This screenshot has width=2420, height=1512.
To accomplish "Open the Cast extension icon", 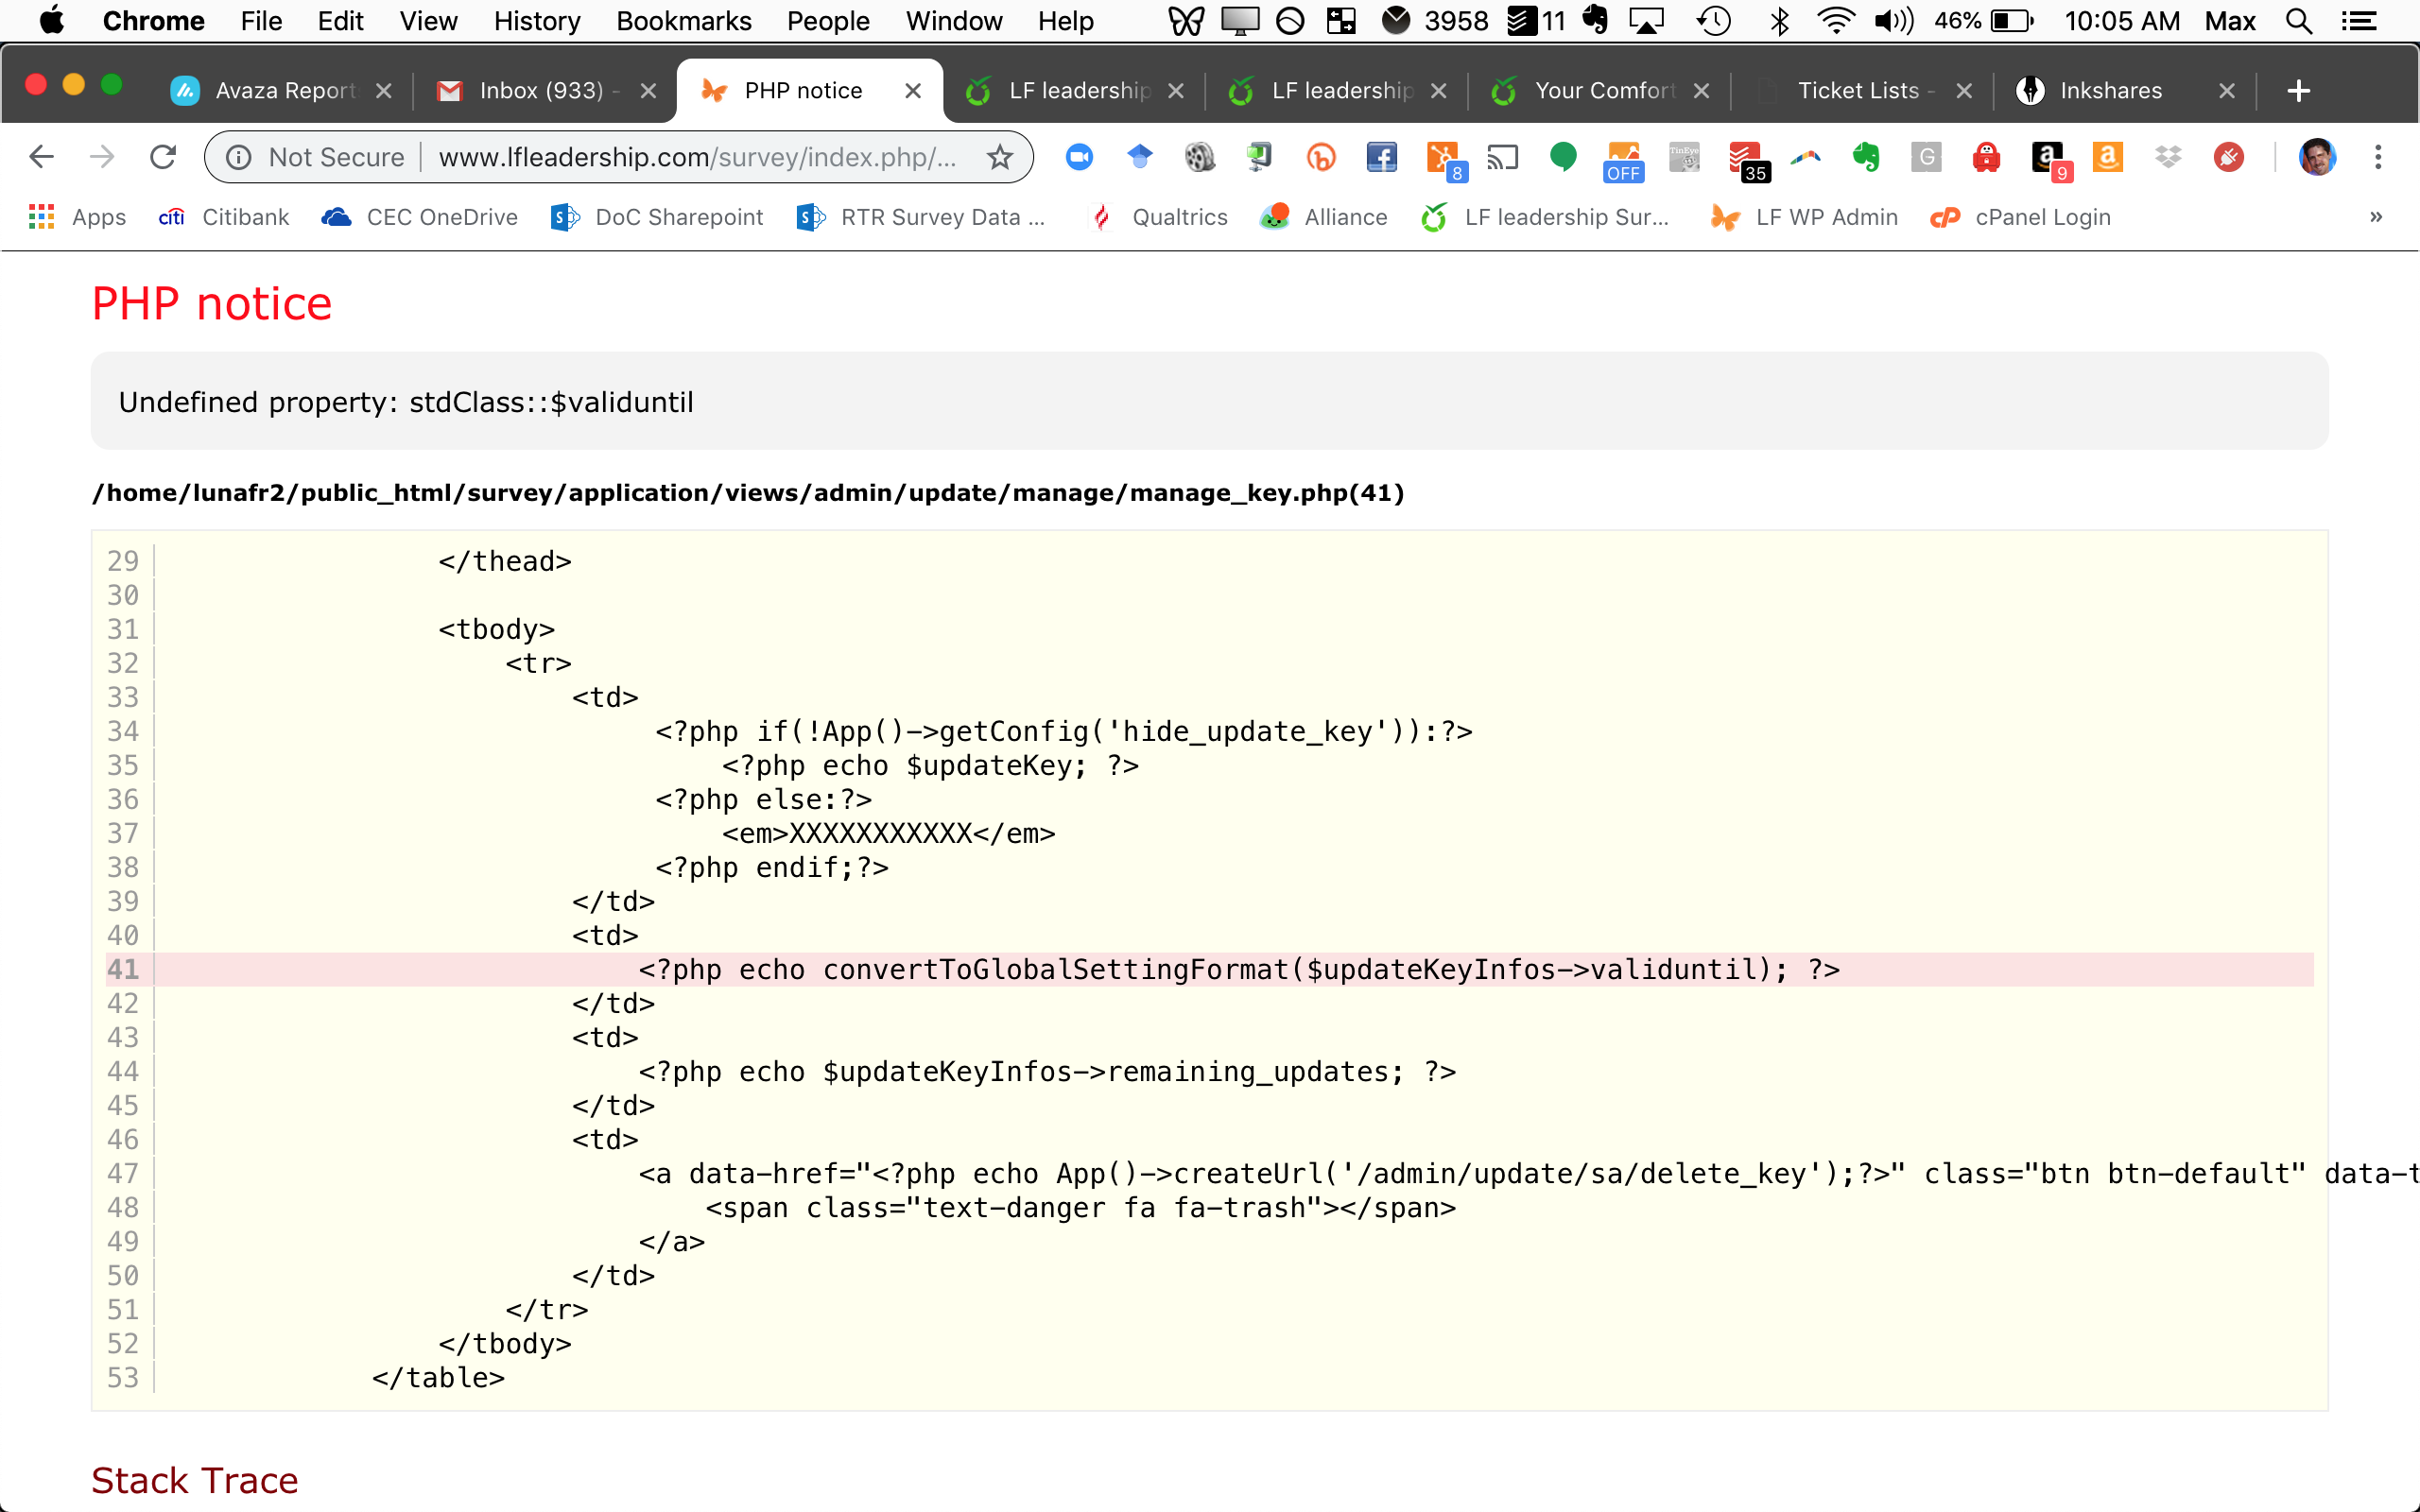I will [x=1502, y=157].
